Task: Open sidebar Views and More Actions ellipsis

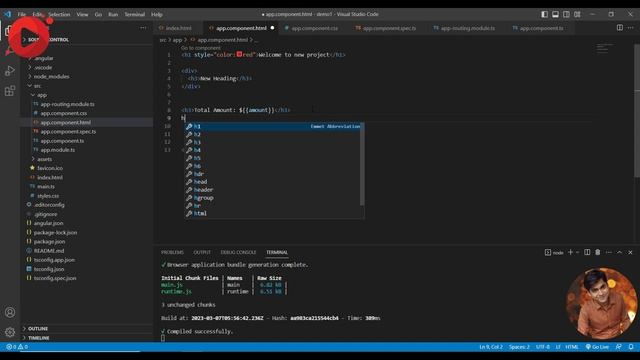Action: [143, 28]
